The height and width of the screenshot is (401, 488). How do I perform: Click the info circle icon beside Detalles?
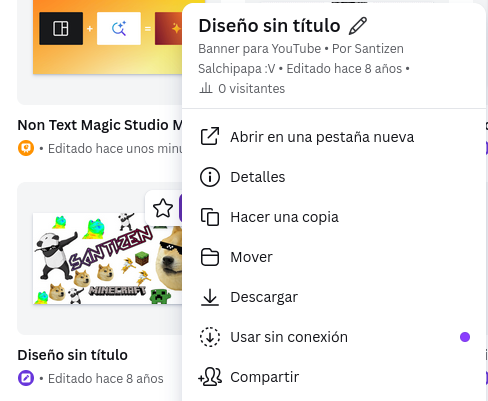[x=210, y=177]
